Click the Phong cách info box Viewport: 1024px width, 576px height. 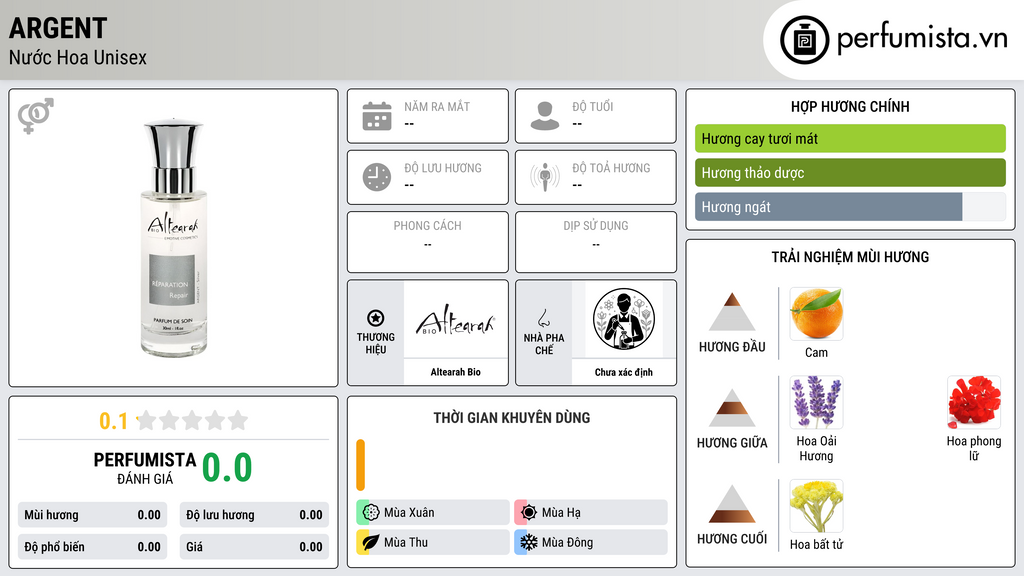pos(428,242)
